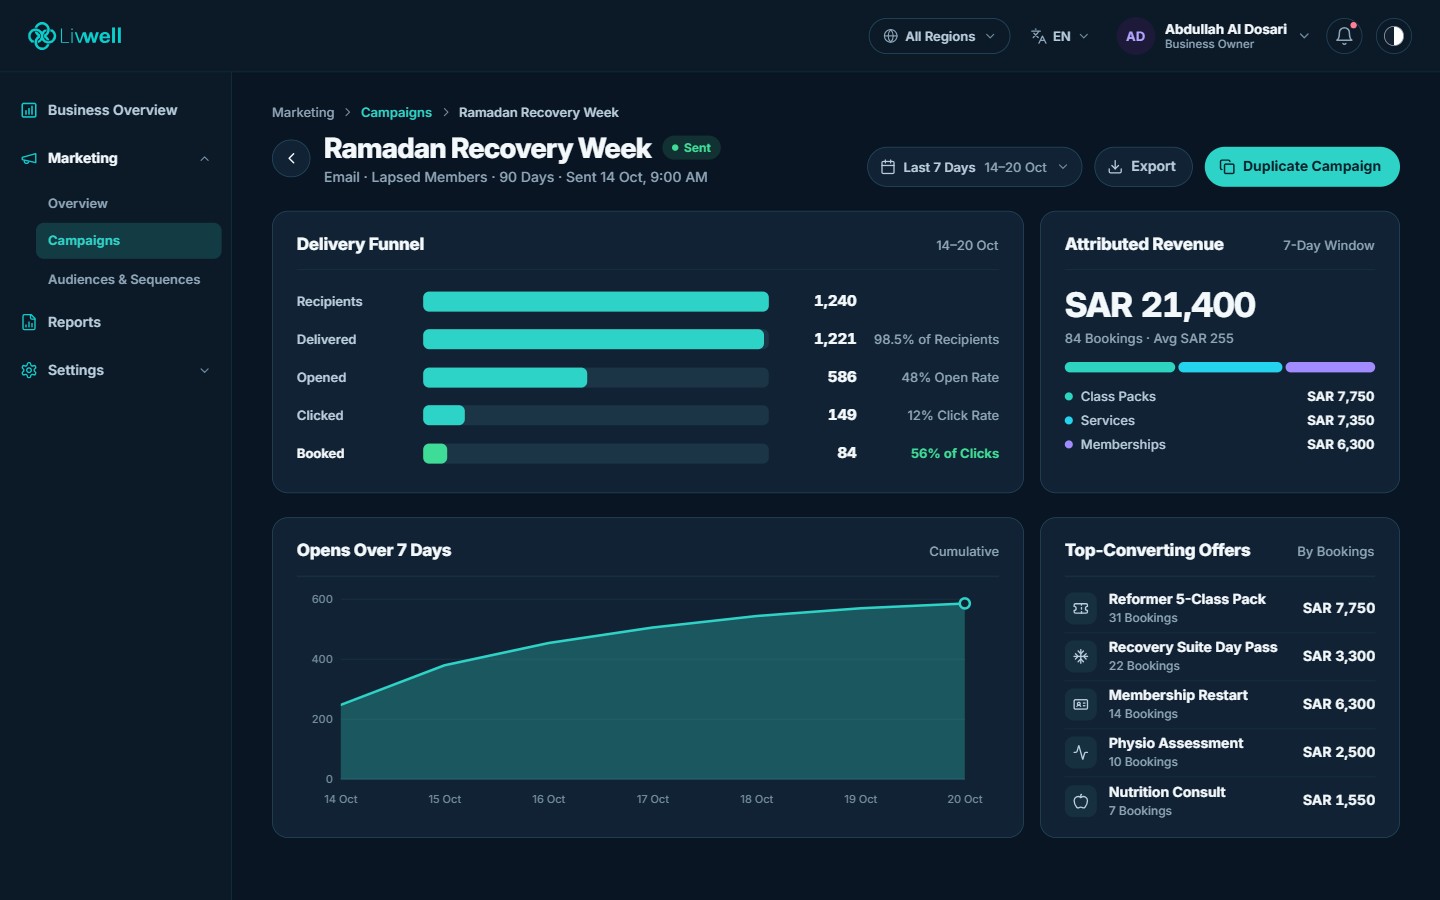1440x900 pixels.
Task: Click the '56% of Clicks' text
Action: coord(955,453)
